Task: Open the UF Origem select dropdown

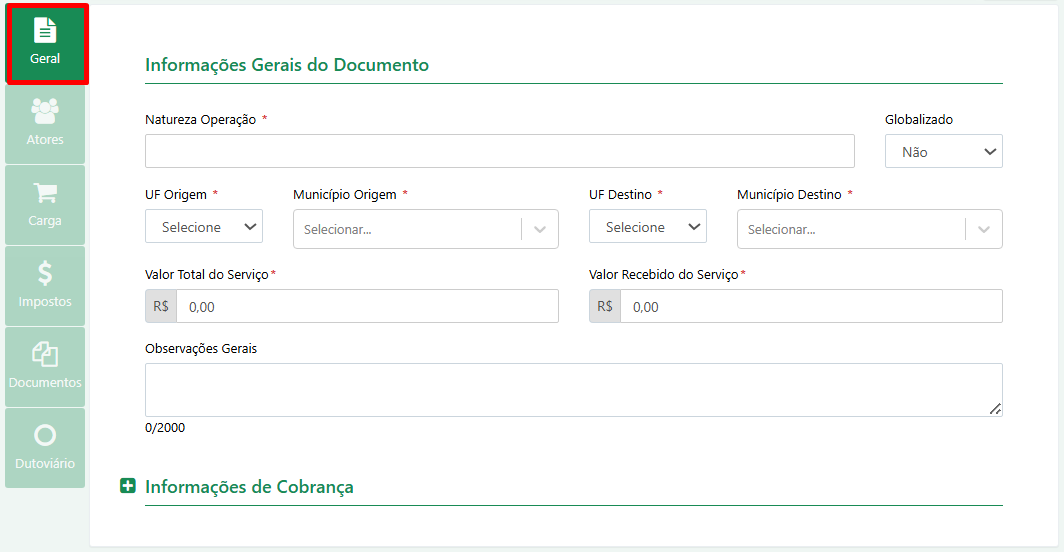Action: point(204,226)
